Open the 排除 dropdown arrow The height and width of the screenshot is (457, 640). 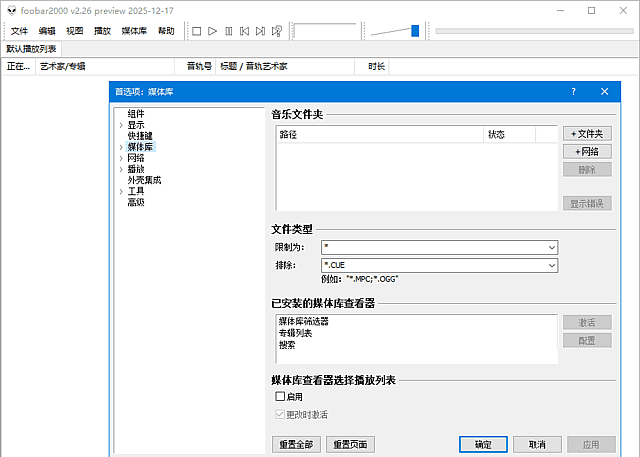[x=552, y=265]
